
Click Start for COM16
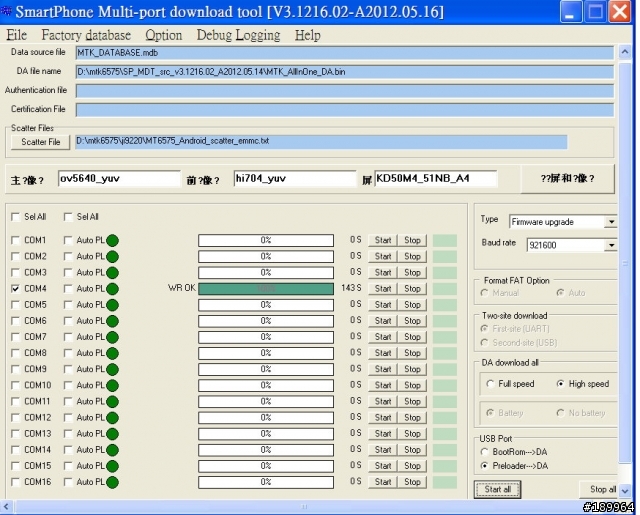tap(383, 482)
